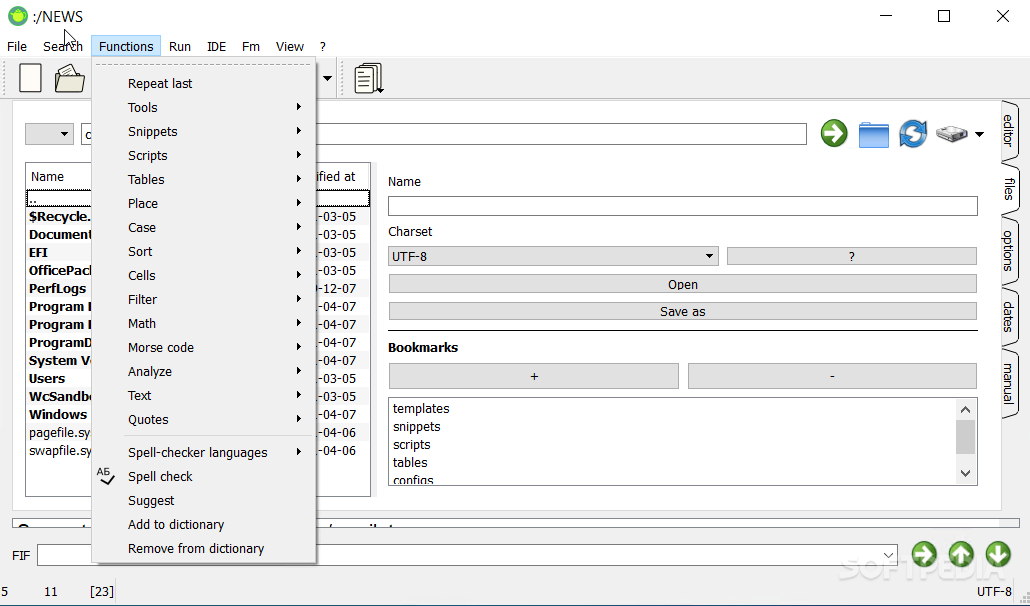Screen dimensions: 1030x606
Task: Click the blue refresh arrows icon
Action: point(913,133)
